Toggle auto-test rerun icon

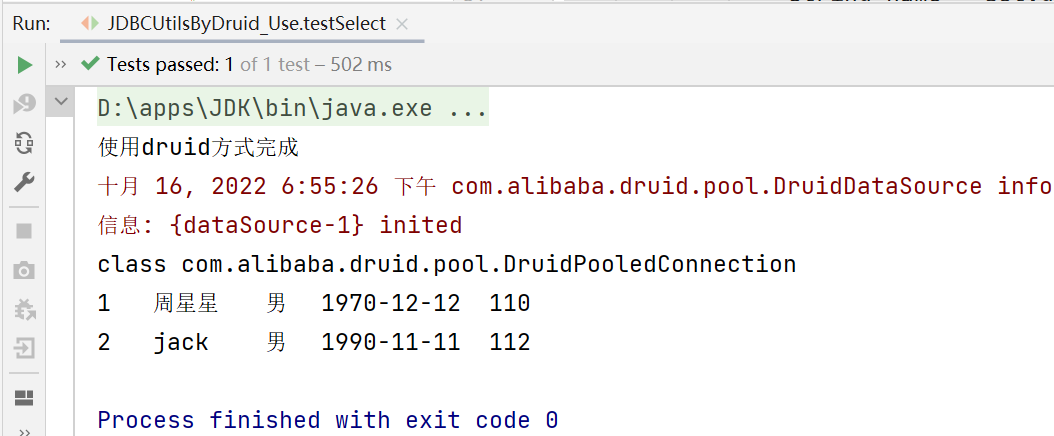click(x=24, y=142)
